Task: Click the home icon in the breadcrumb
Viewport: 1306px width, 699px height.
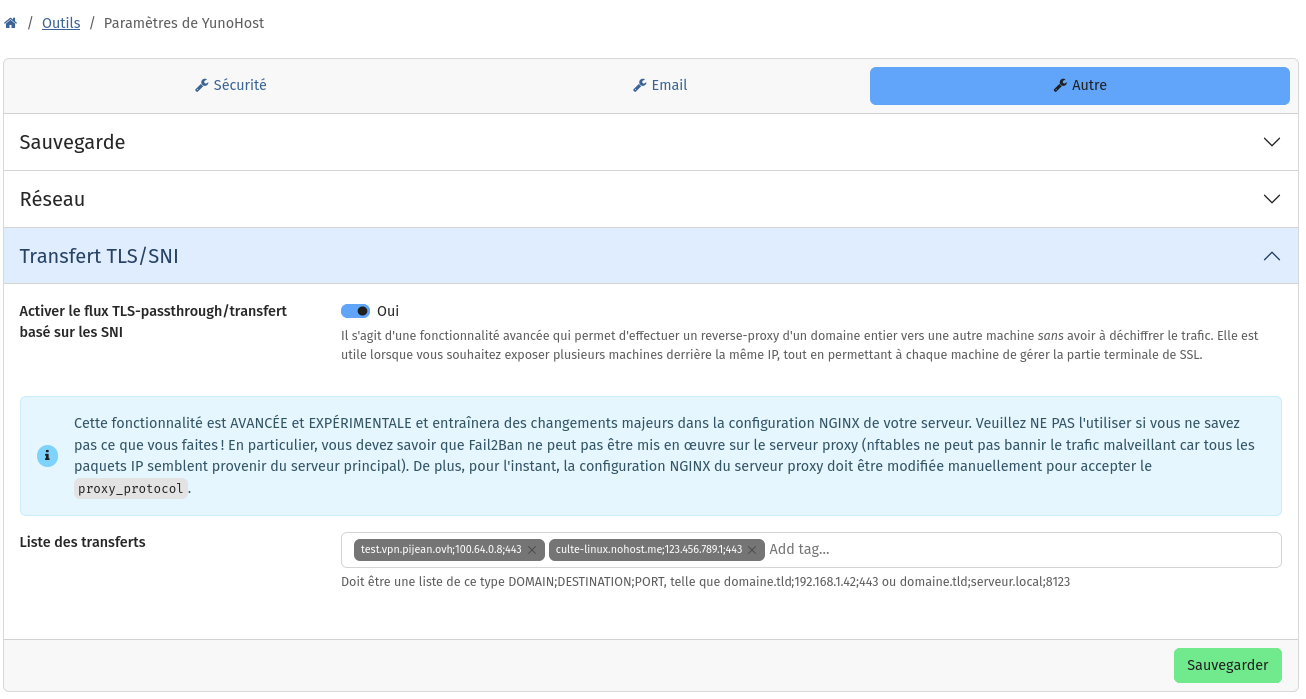Action: pos(11,23)
